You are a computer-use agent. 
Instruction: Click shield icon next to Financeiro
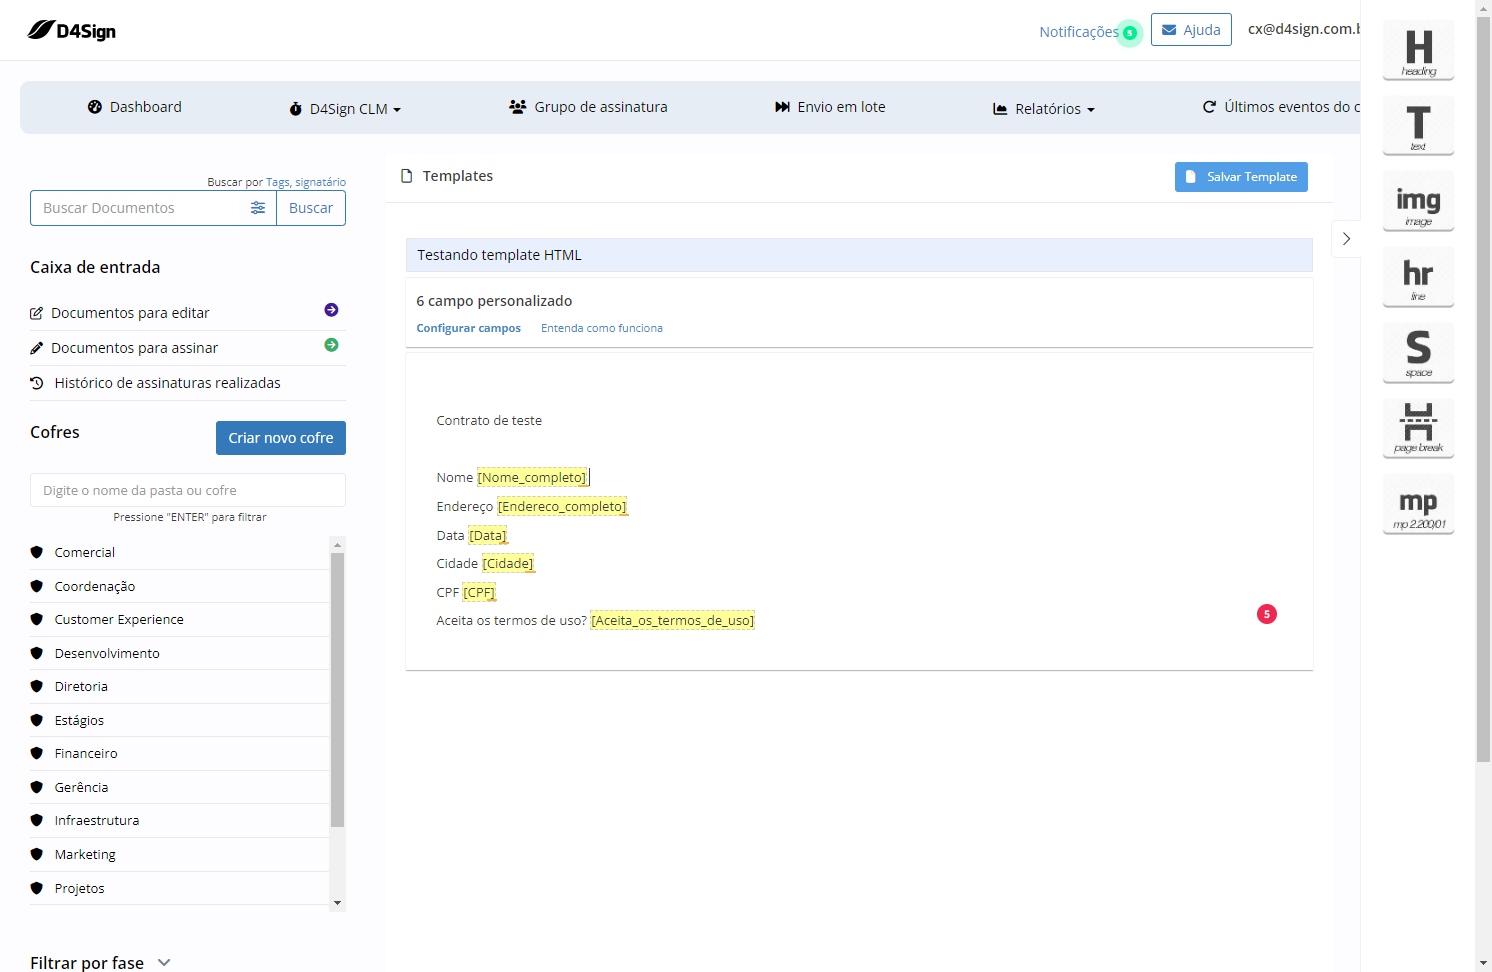click(x=37, y=753)
